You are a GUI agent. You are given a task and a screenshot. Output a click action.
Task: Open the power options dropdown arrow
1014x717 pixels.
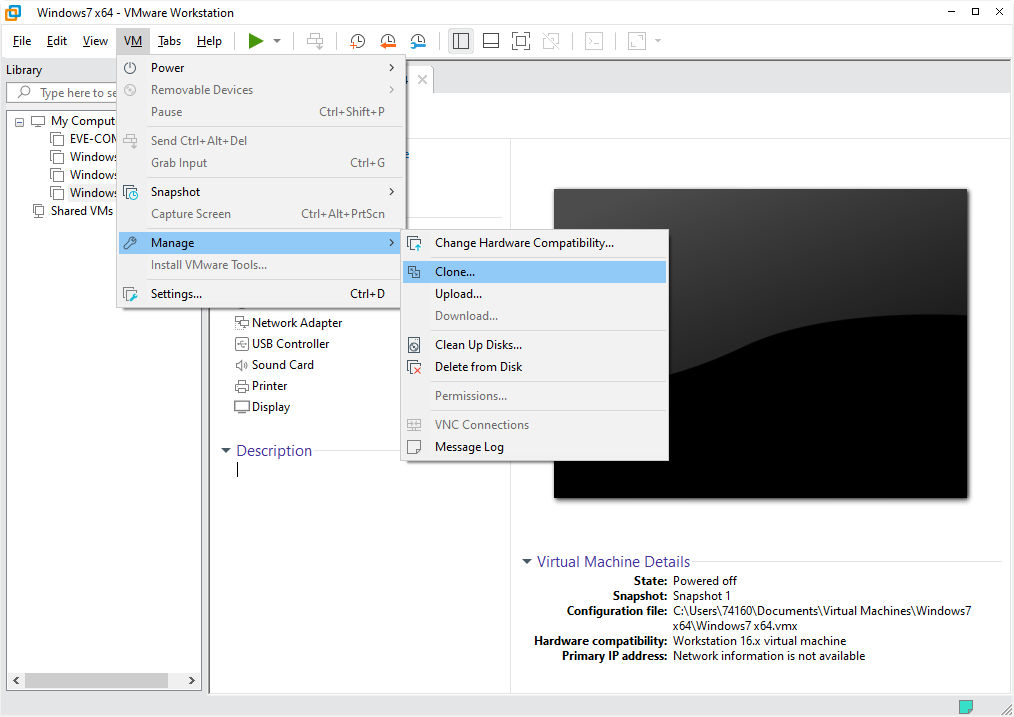(277, 41)
